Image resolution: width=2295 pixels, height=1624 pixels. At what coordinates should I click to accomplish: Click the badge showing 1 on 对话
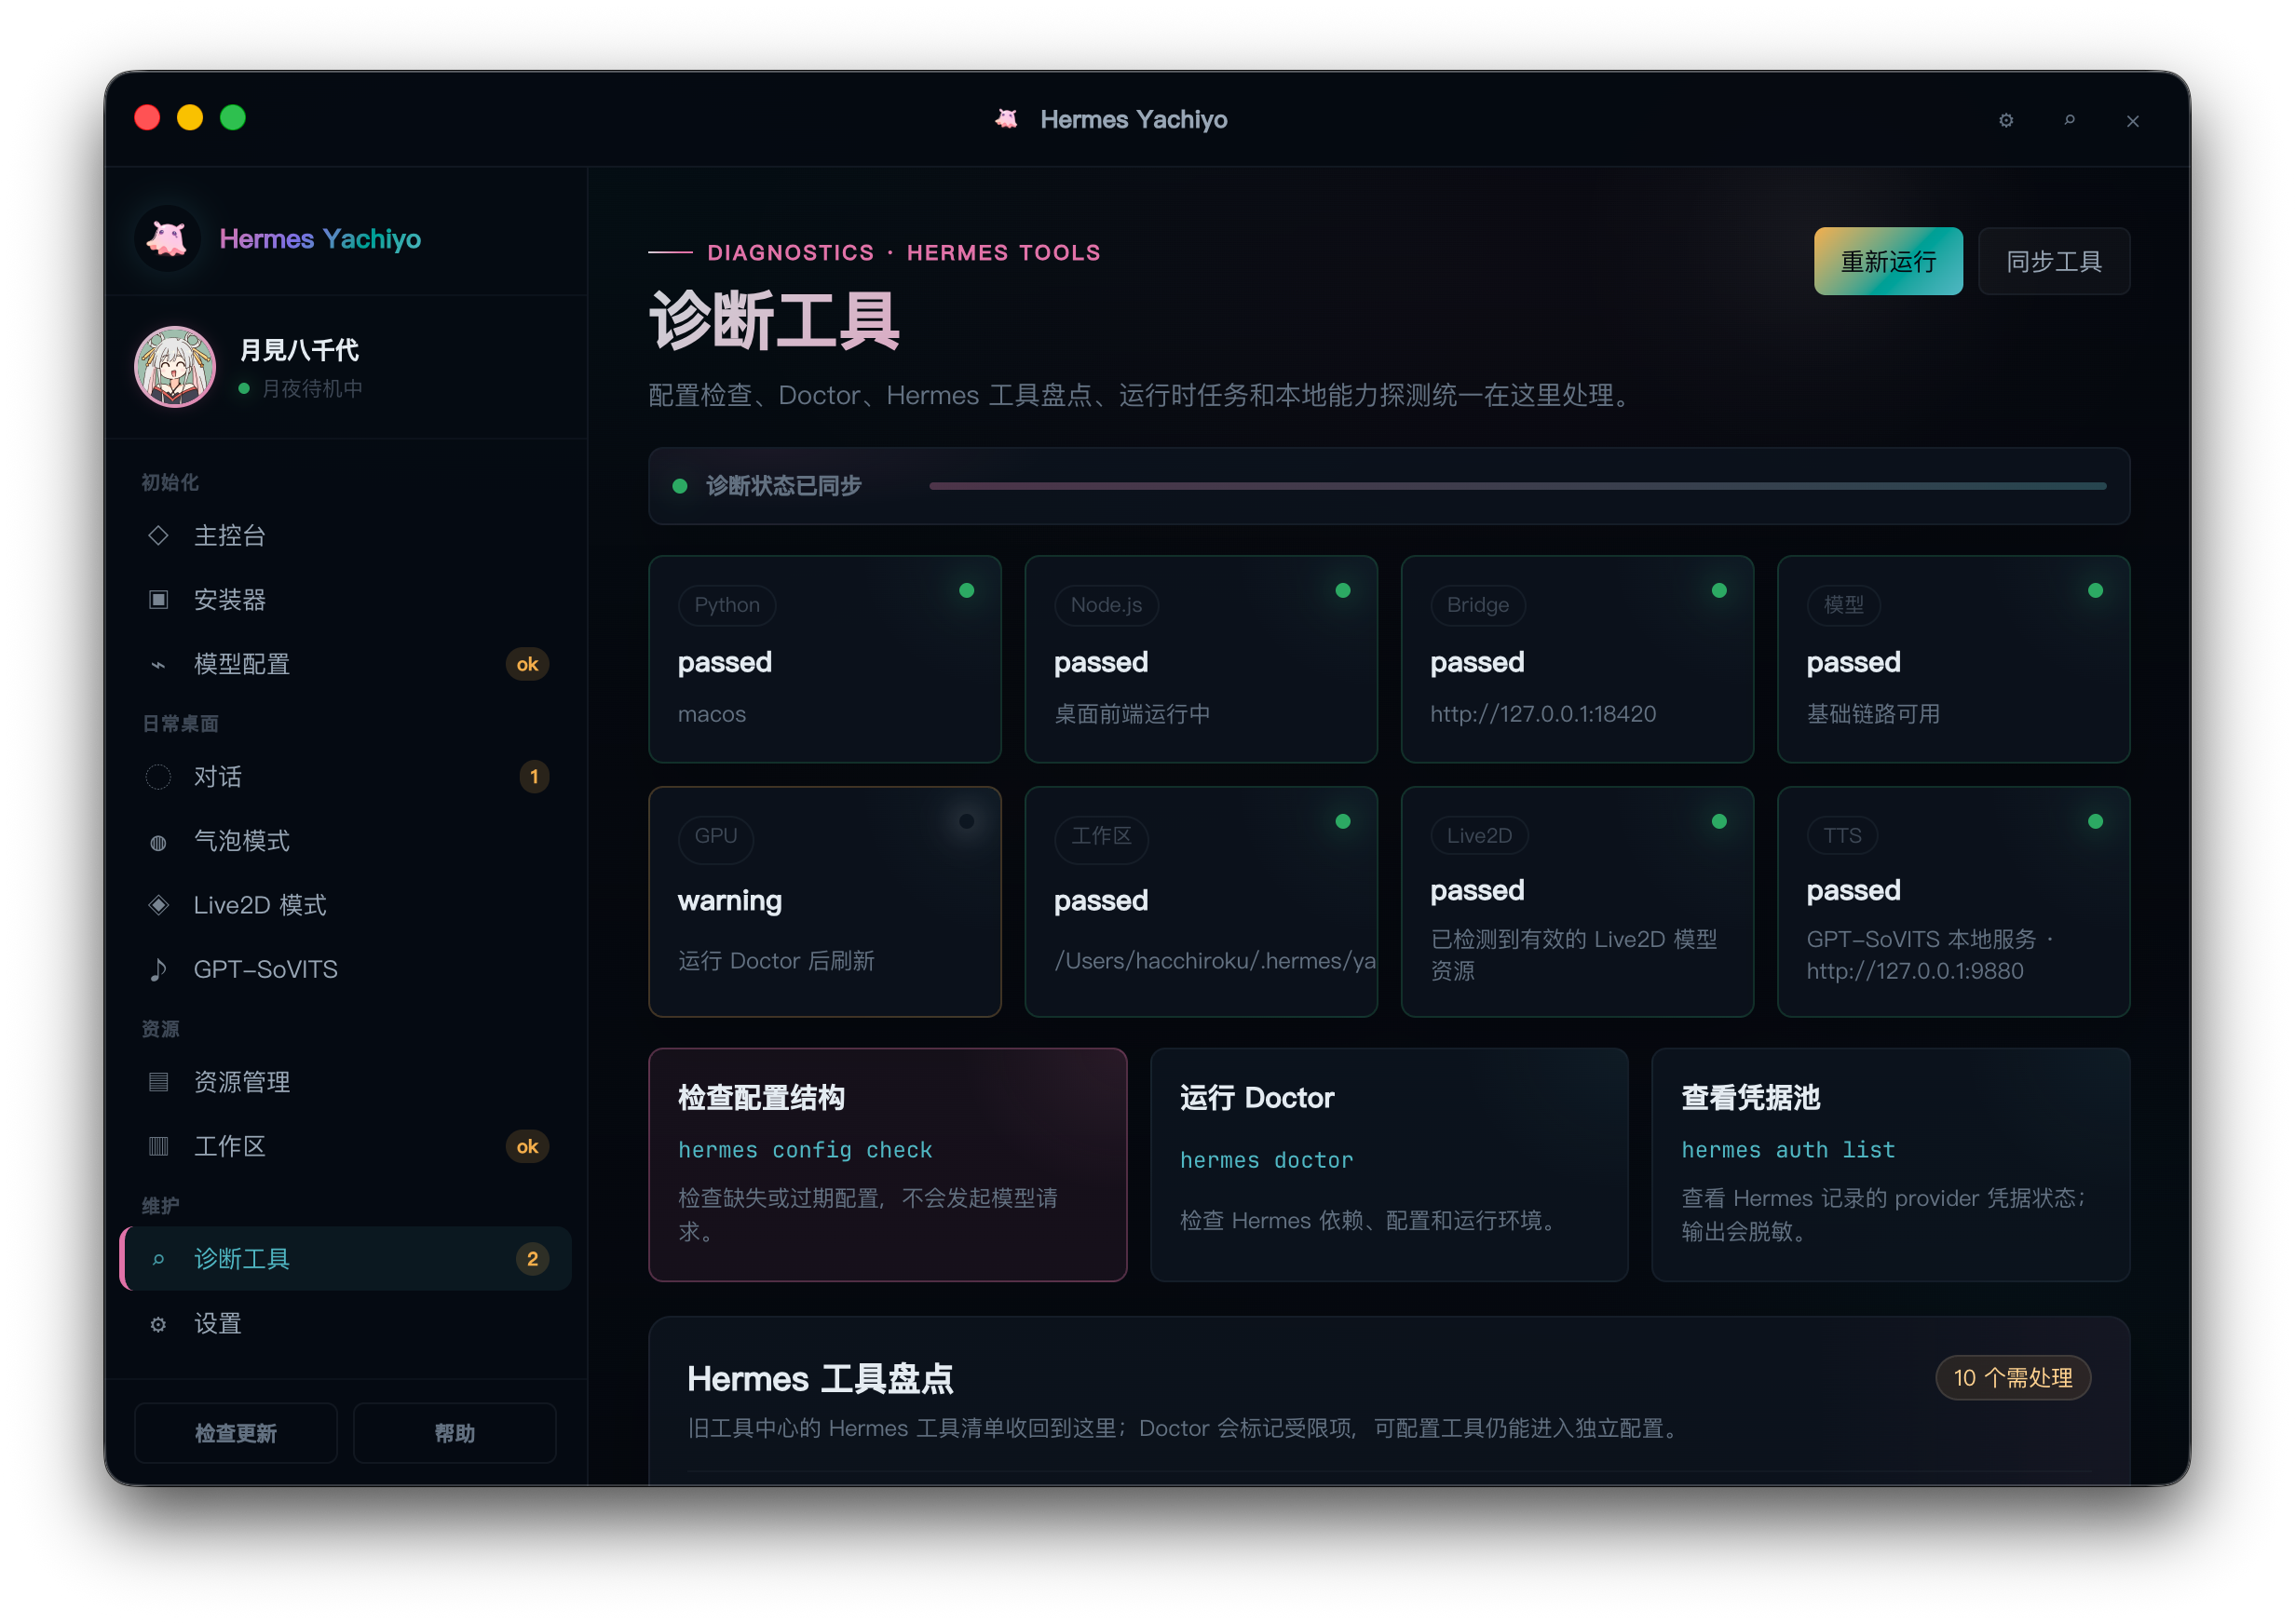[x=534, y=777]
